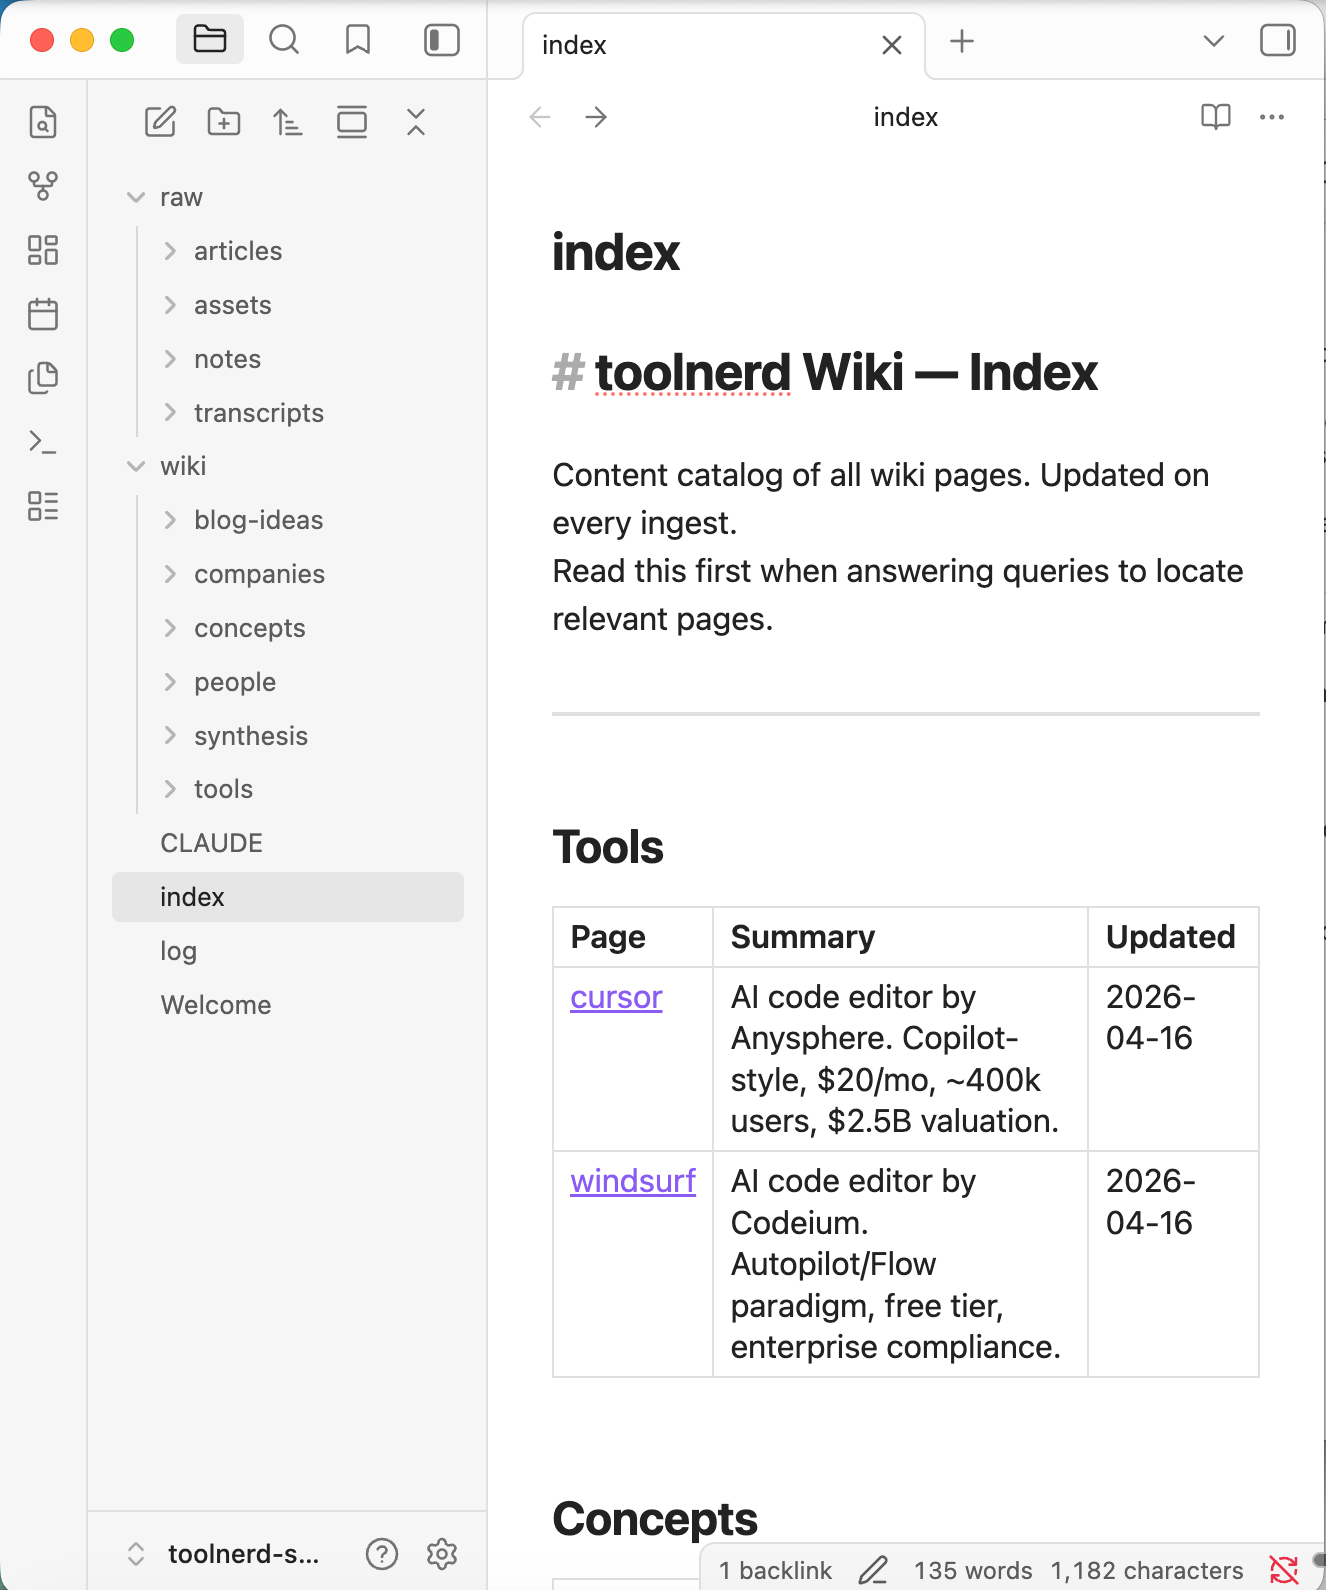Open command palette terminal icon
1326x1590 pixels.
pyautogui.click(x=43, y=442)
